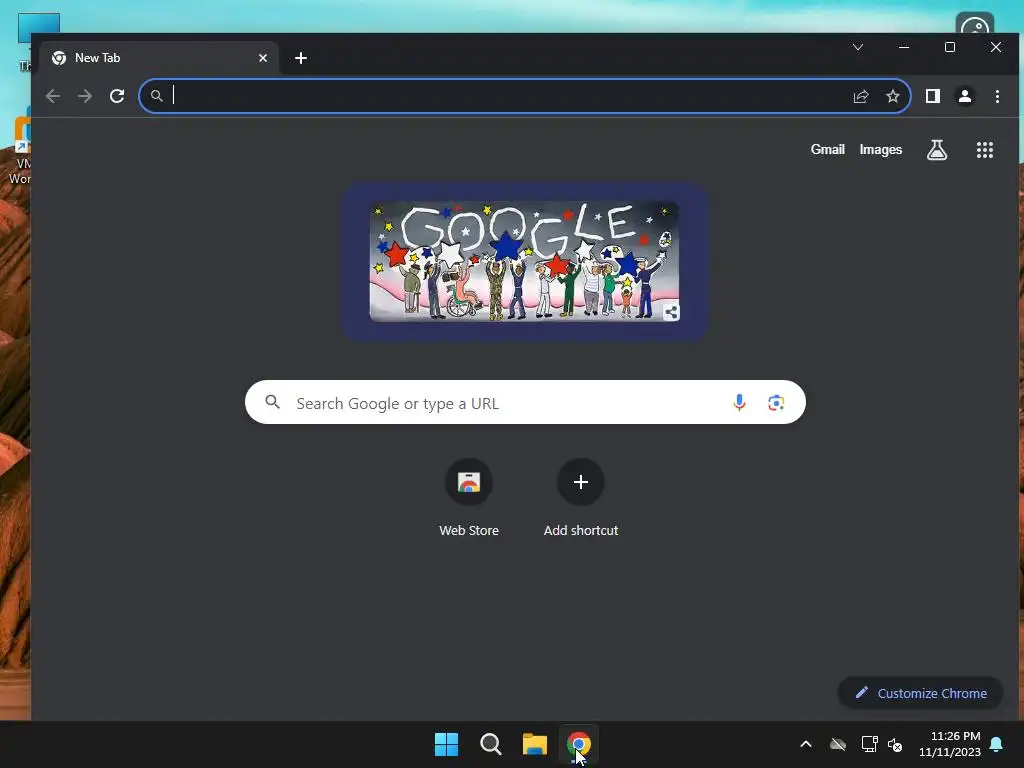
Task: Open Chrome three-dot menu
Action: tap(997, 96)
